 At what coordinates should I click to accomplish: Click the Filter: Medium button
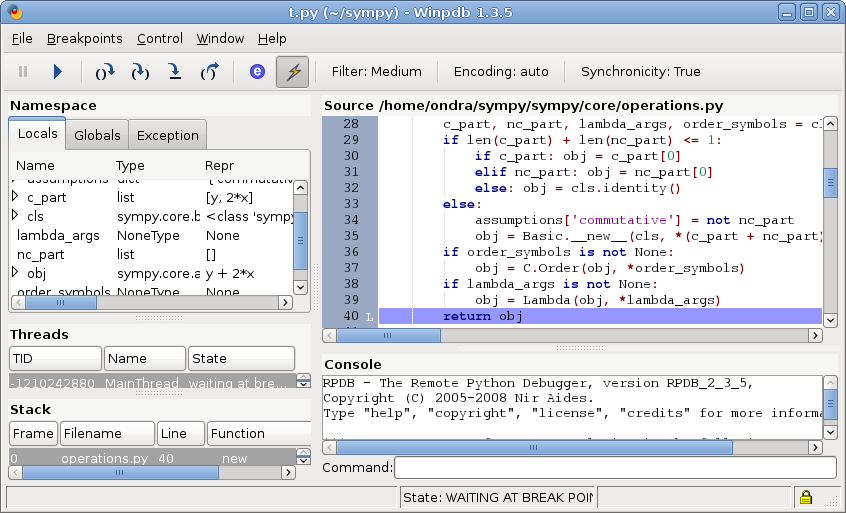point(376,72)
